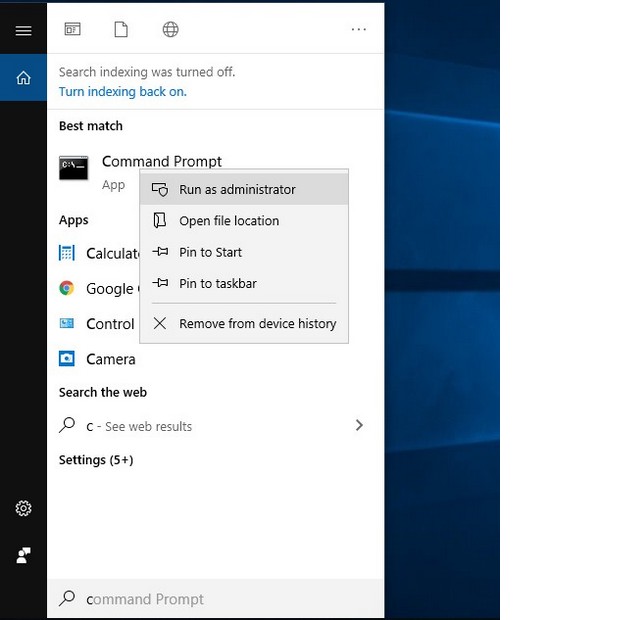Click the magnifier icon beside See web results

pos(67,425)
